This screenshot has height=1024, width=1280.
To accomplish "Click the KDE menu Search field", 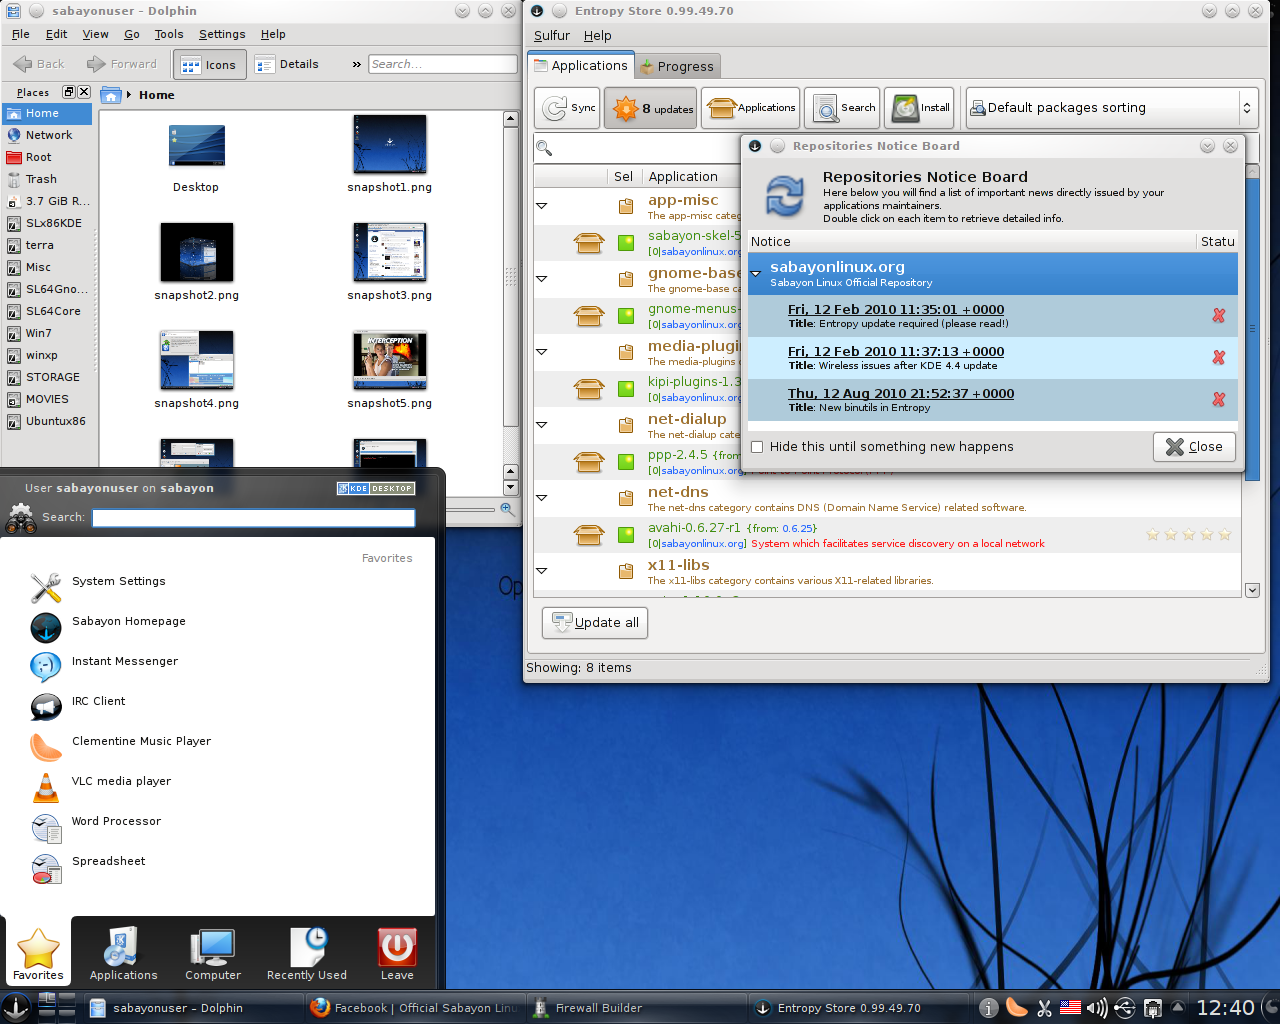I will (x=253, y=518).
